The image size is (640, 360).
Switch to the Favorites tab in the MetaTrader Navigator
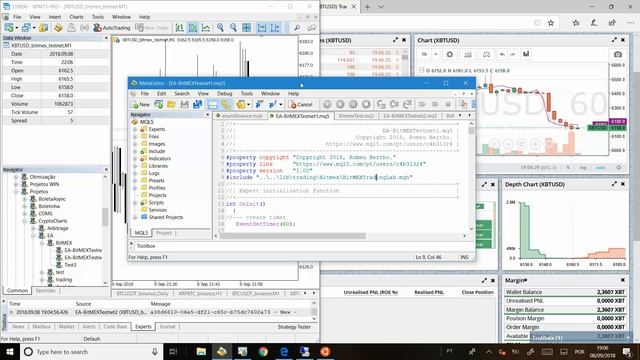(x=45, y=291)
